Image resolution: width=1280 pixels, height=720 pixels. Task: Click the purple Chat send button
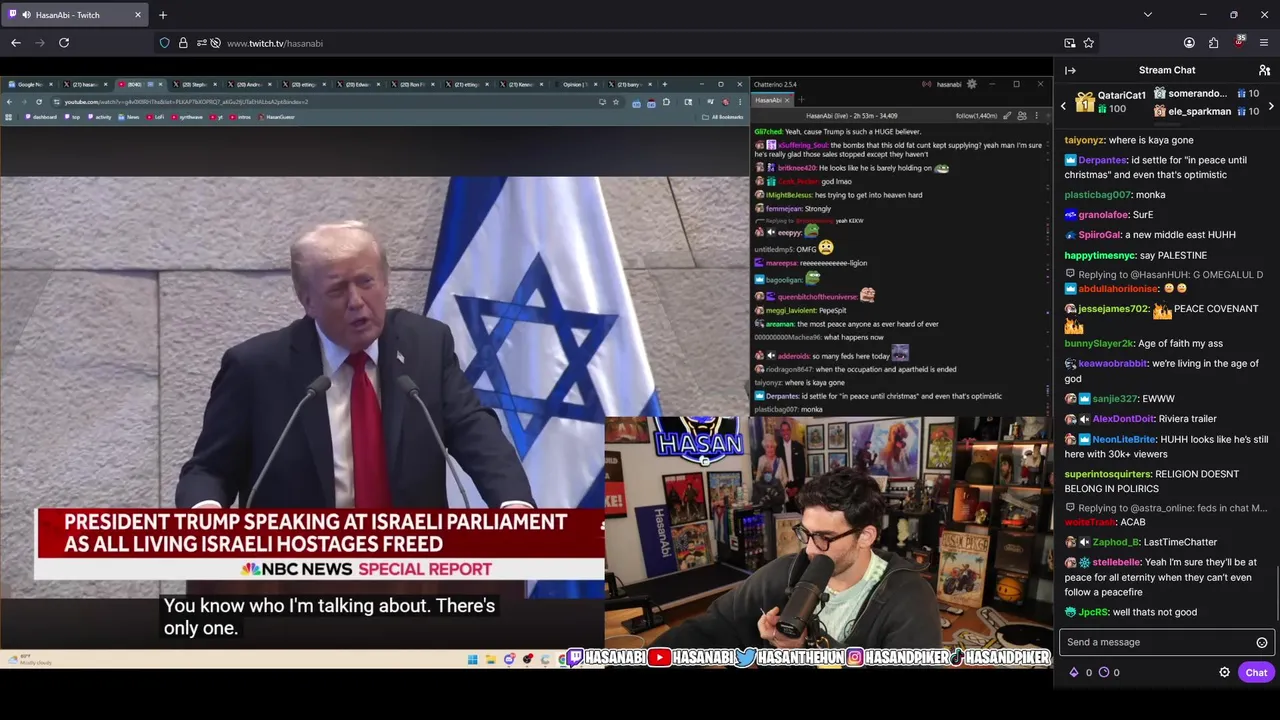click(x=1256, y=672)
